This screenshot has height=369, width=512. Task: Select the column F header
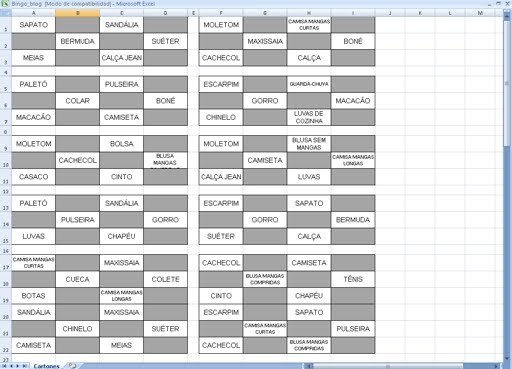(x=221, y=13)
